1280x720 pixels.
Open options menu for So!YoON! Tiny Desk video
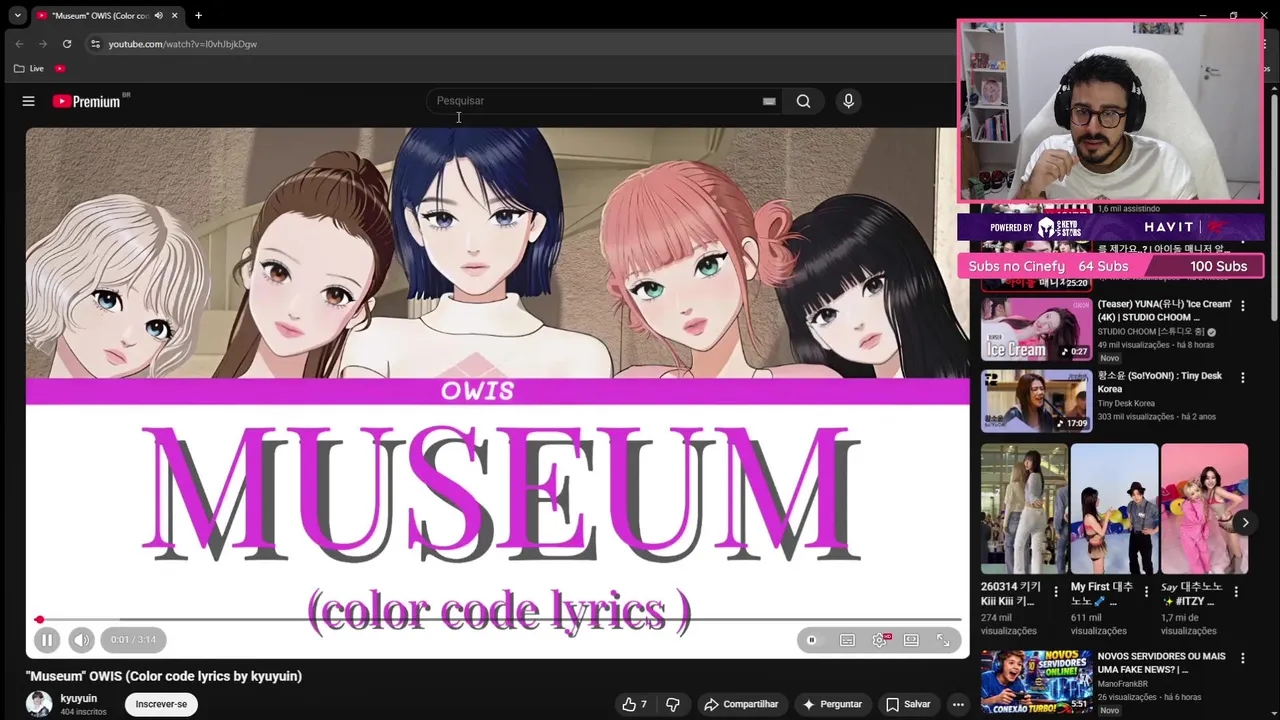point(1243,377)
